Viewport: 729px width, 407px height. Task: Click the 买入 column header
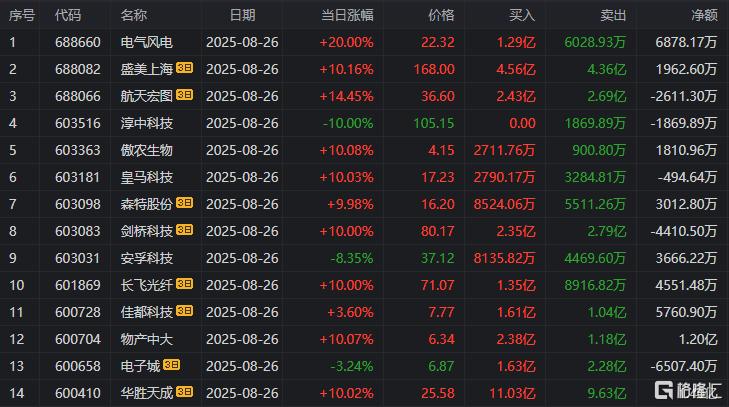522,15
